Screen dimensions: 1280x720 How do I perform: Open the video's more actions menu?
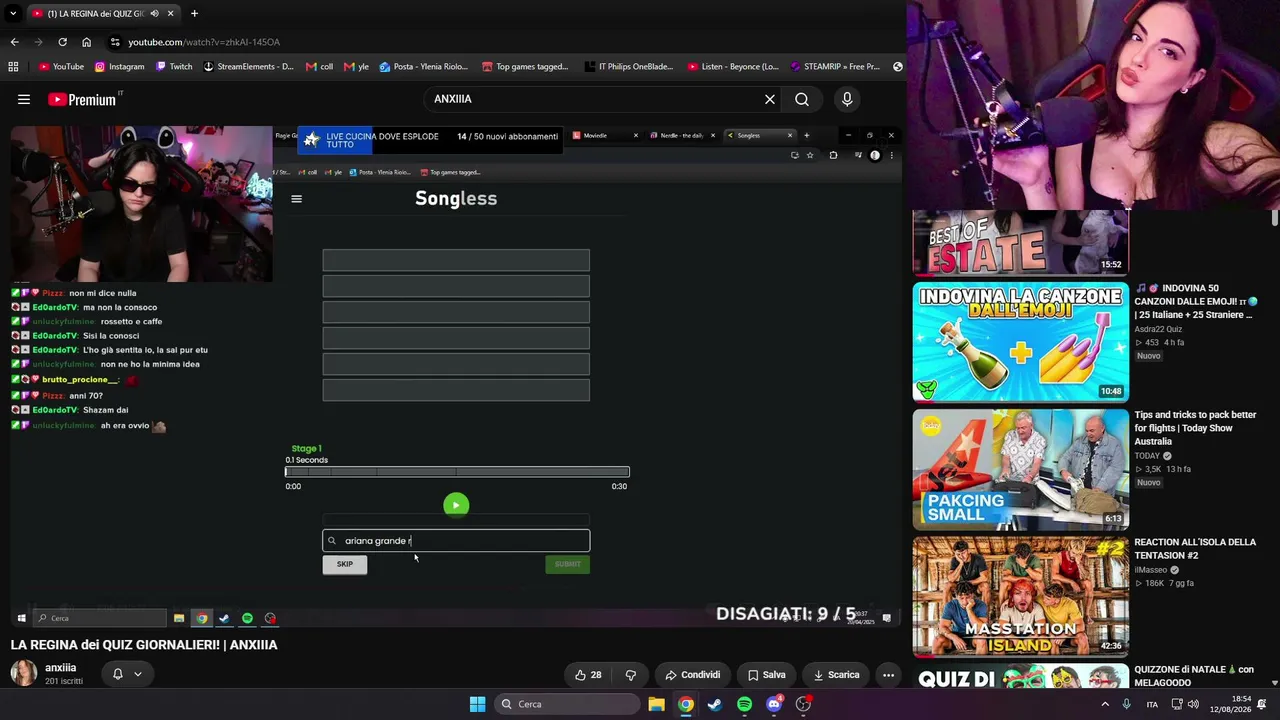pyautogui.click(x=888, y=675)
